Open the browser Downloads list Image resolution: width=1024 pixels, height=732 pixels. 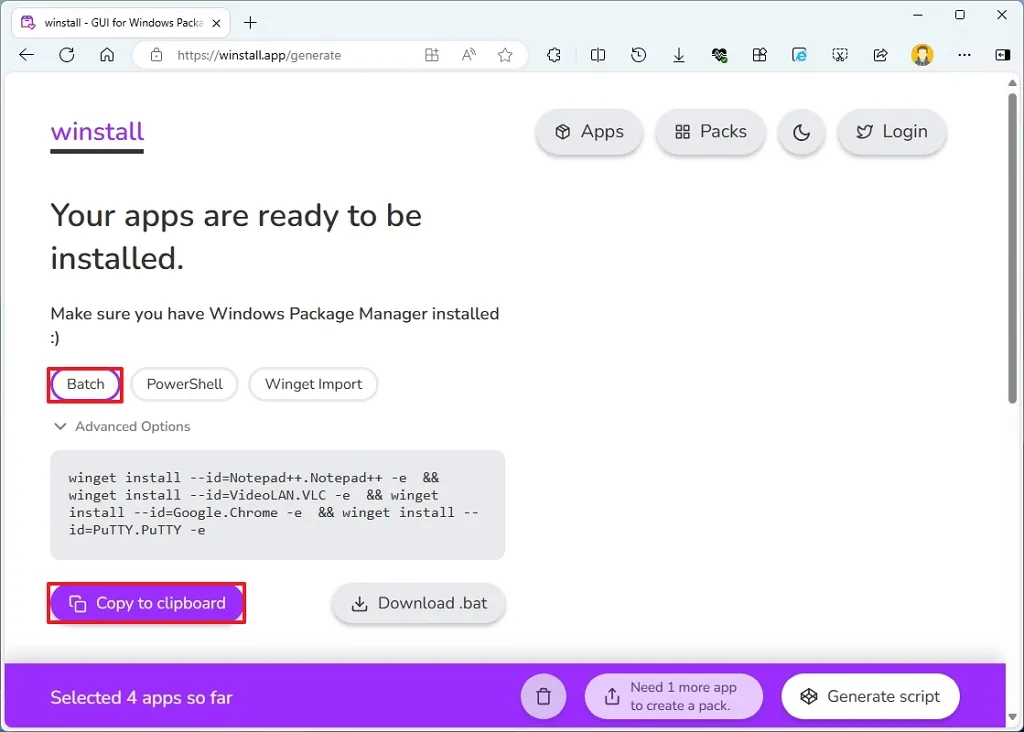pos(679,55)
